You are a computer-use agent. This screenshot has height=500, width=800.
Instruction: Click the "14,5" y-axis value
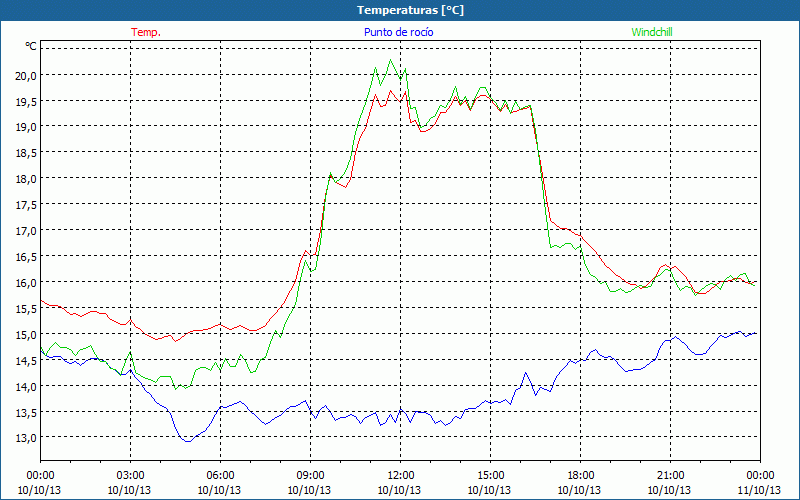click(x=27, y=361)
